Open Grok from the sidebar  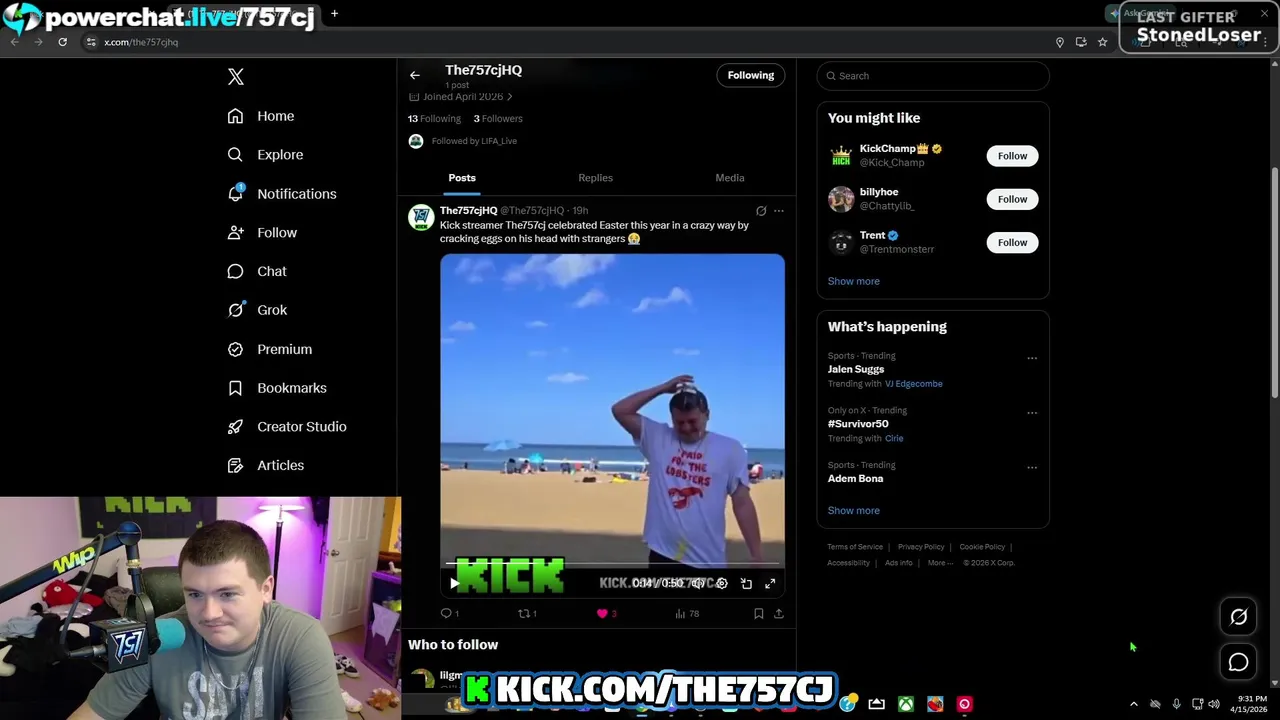(x=257, y=310)
